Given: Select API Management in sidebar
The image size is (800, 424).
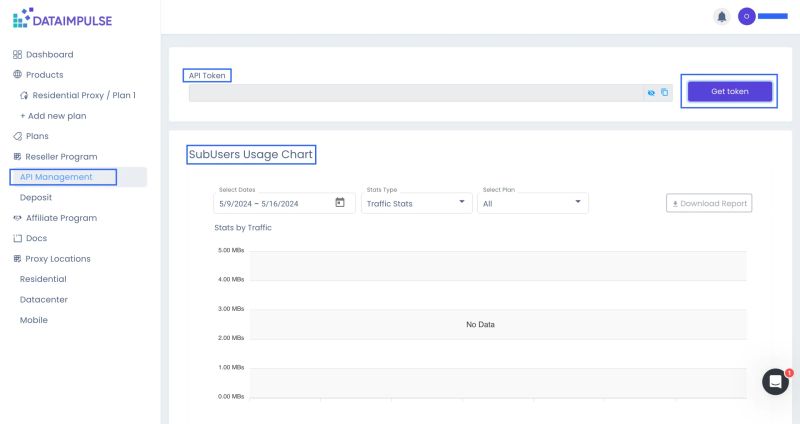Looking at the screenshot, I should click(56, 177).
